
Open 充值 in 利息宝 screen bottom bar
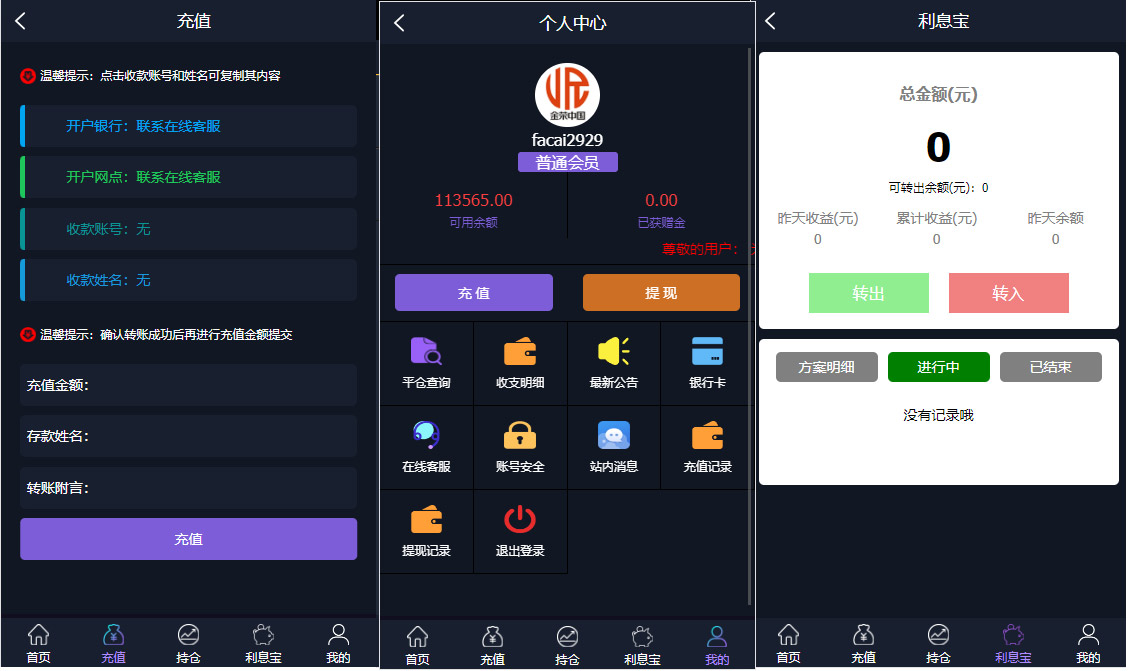pos(863,643)
